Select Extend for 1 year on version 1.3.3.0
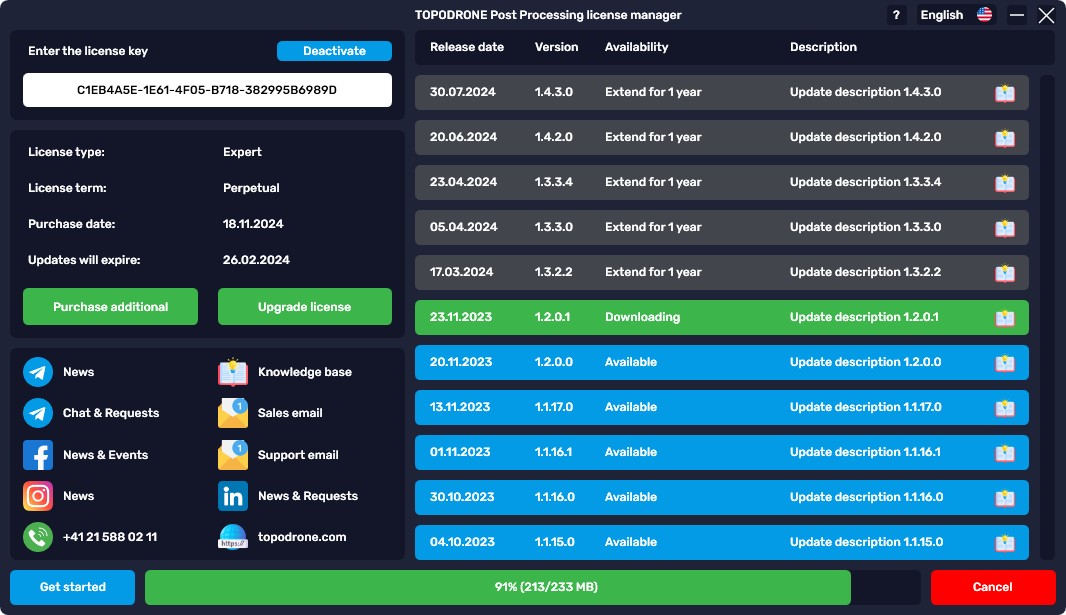 653,227
